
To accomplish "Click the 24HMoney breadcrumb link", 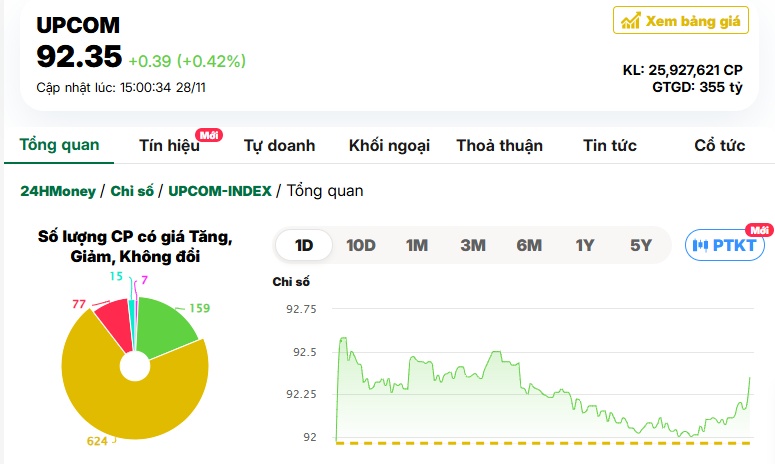I will click(58, 191).
